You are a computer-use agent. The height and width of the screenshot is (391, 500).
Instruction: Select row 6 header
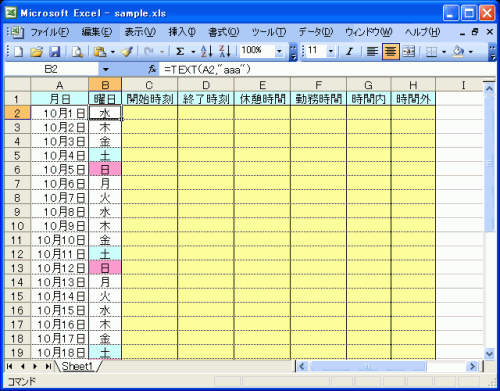coord(17,169)
